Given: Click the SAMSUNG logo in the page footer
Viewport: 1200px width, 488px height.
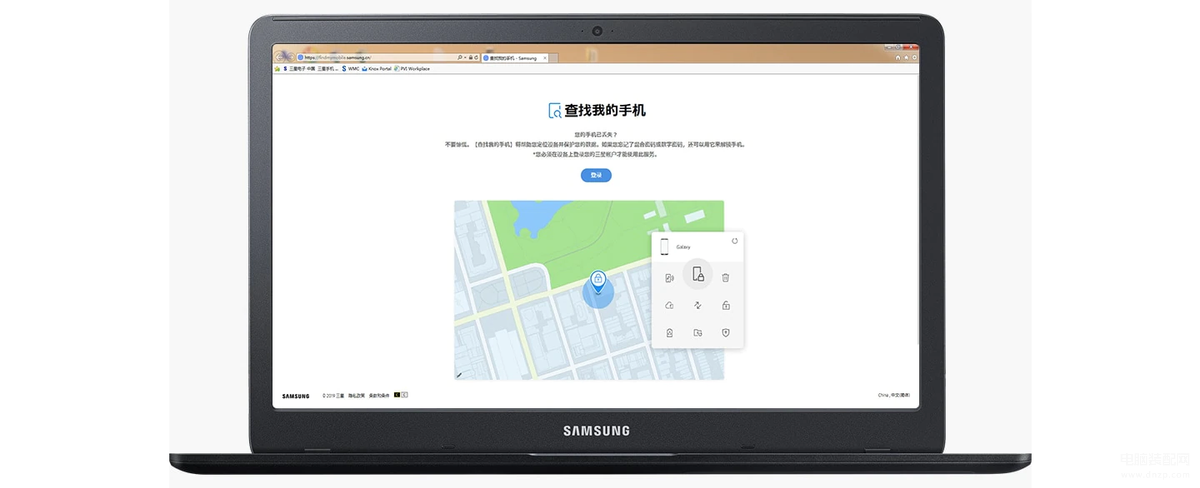Looking at the screenshot, I should [x=296, y=395].
